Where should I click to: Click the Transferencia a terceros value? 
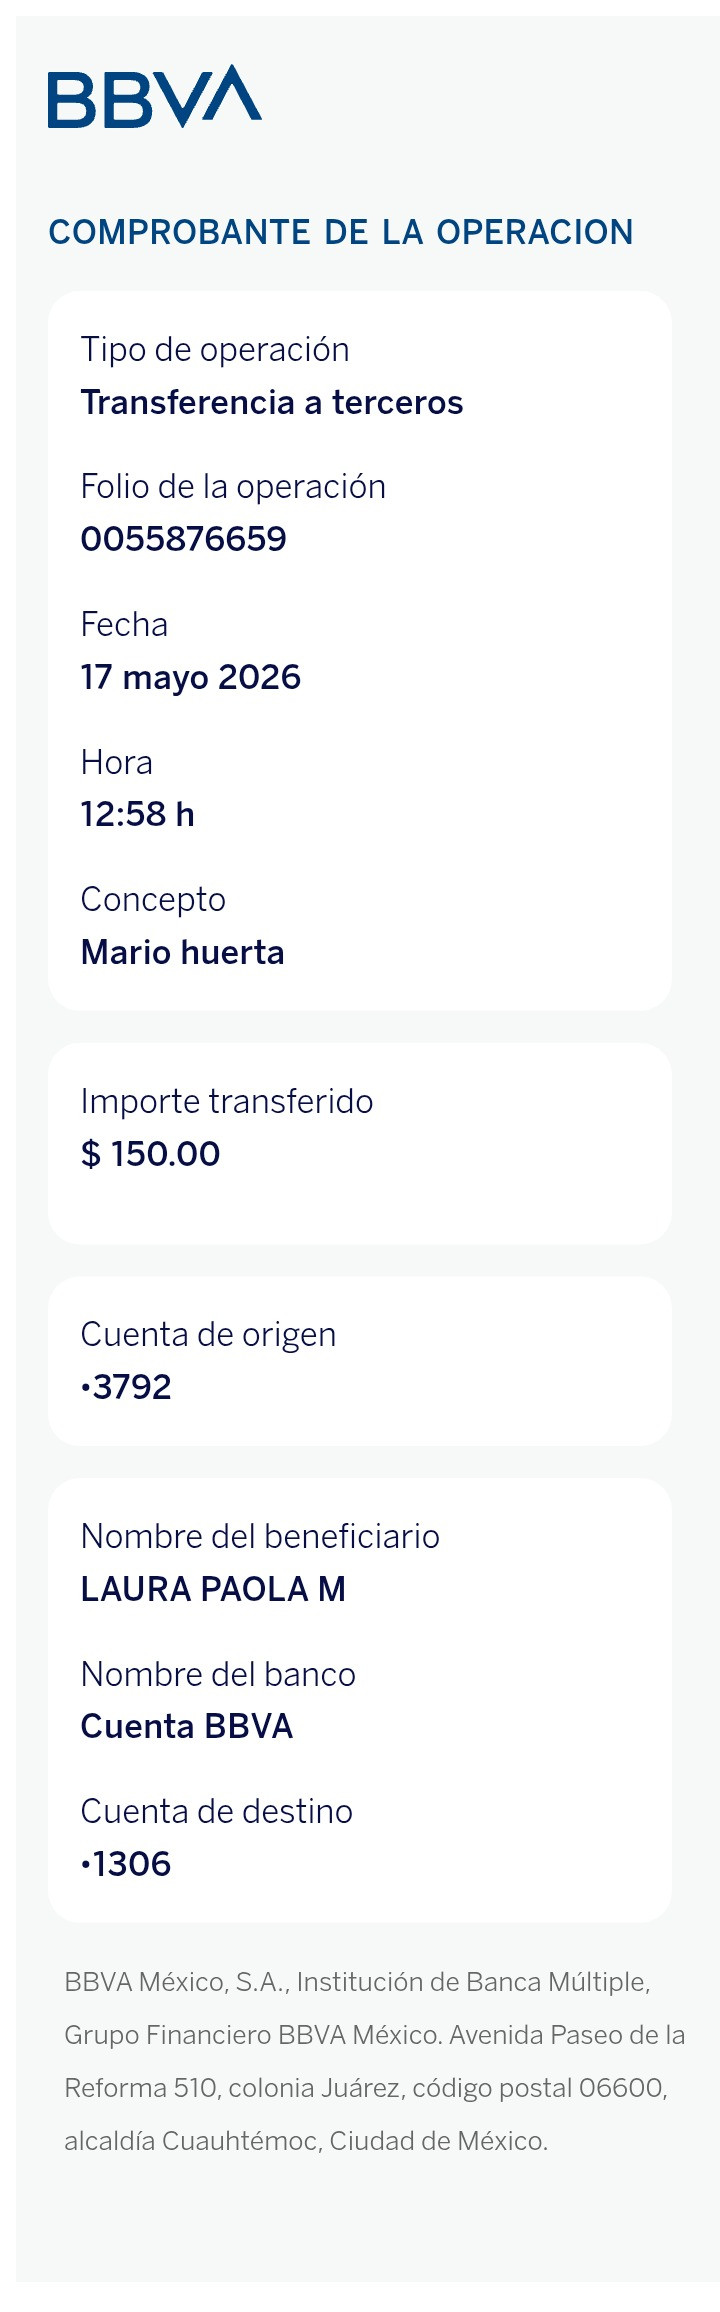pyautogui.click(x=272, y=402)
